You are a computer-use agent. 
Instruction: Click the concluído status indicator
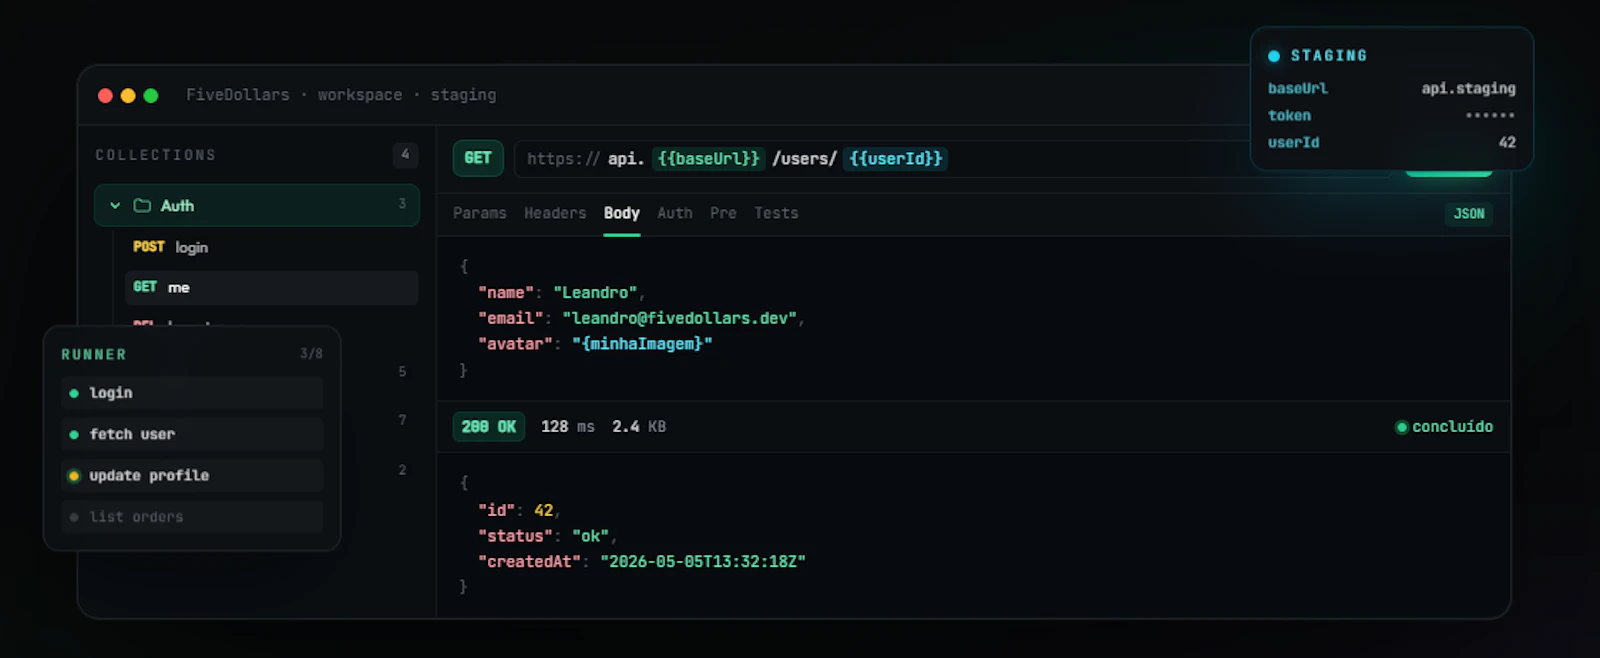(1444, 427)
